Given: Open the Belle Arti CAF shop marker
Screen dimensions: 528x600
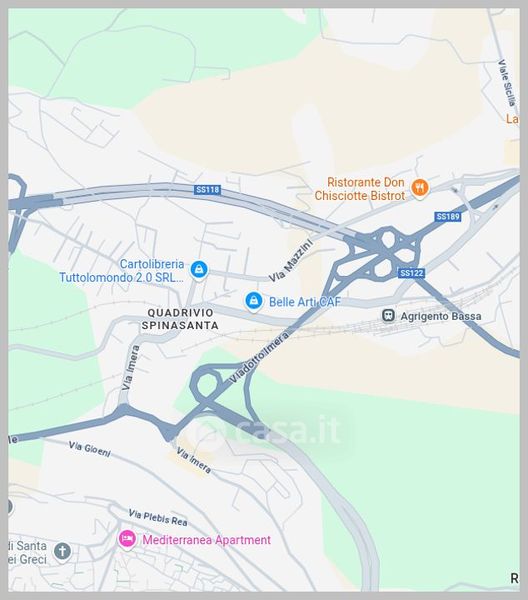Looking at the screenshot, I should pyautogui.click(x=254, y=301).
